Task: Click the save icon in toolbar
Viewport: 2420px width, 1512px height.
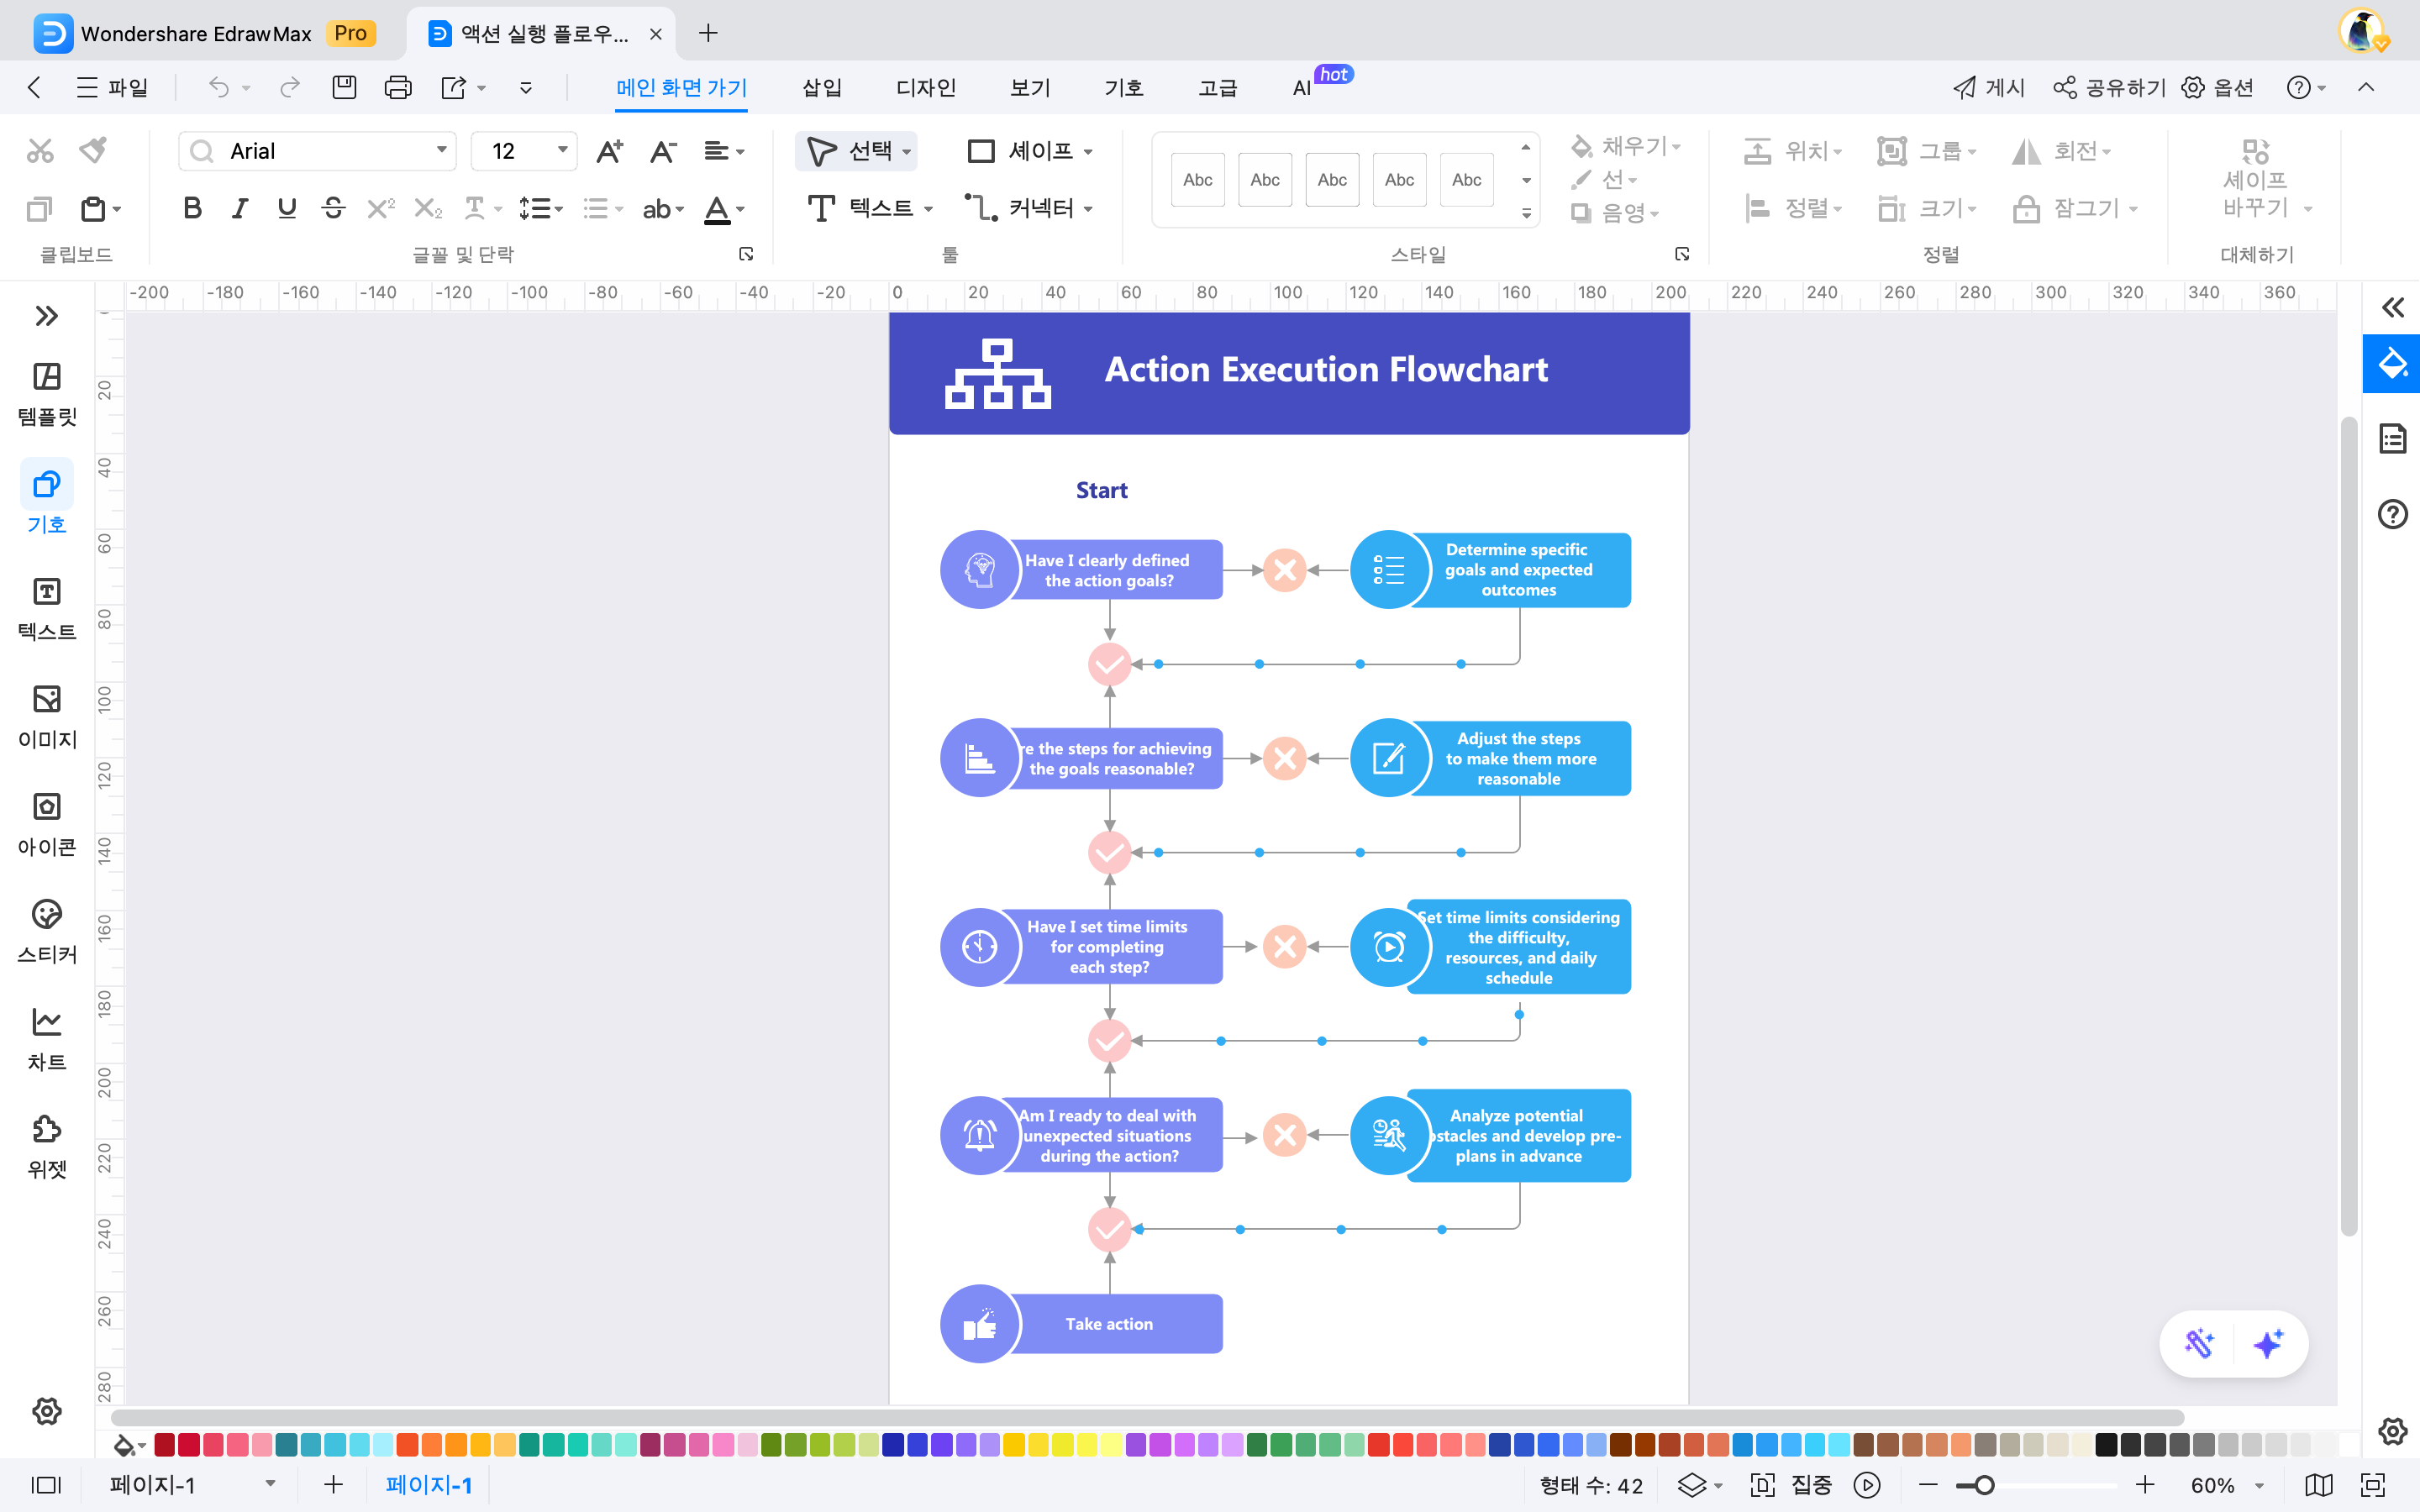Action: [x=344, y=88]
